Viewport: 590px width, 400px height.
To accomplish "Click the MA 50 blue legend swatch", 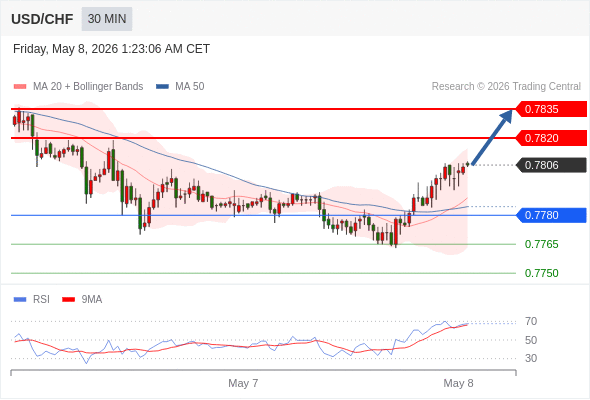I will pyautogui.click(x=162, y=87).
